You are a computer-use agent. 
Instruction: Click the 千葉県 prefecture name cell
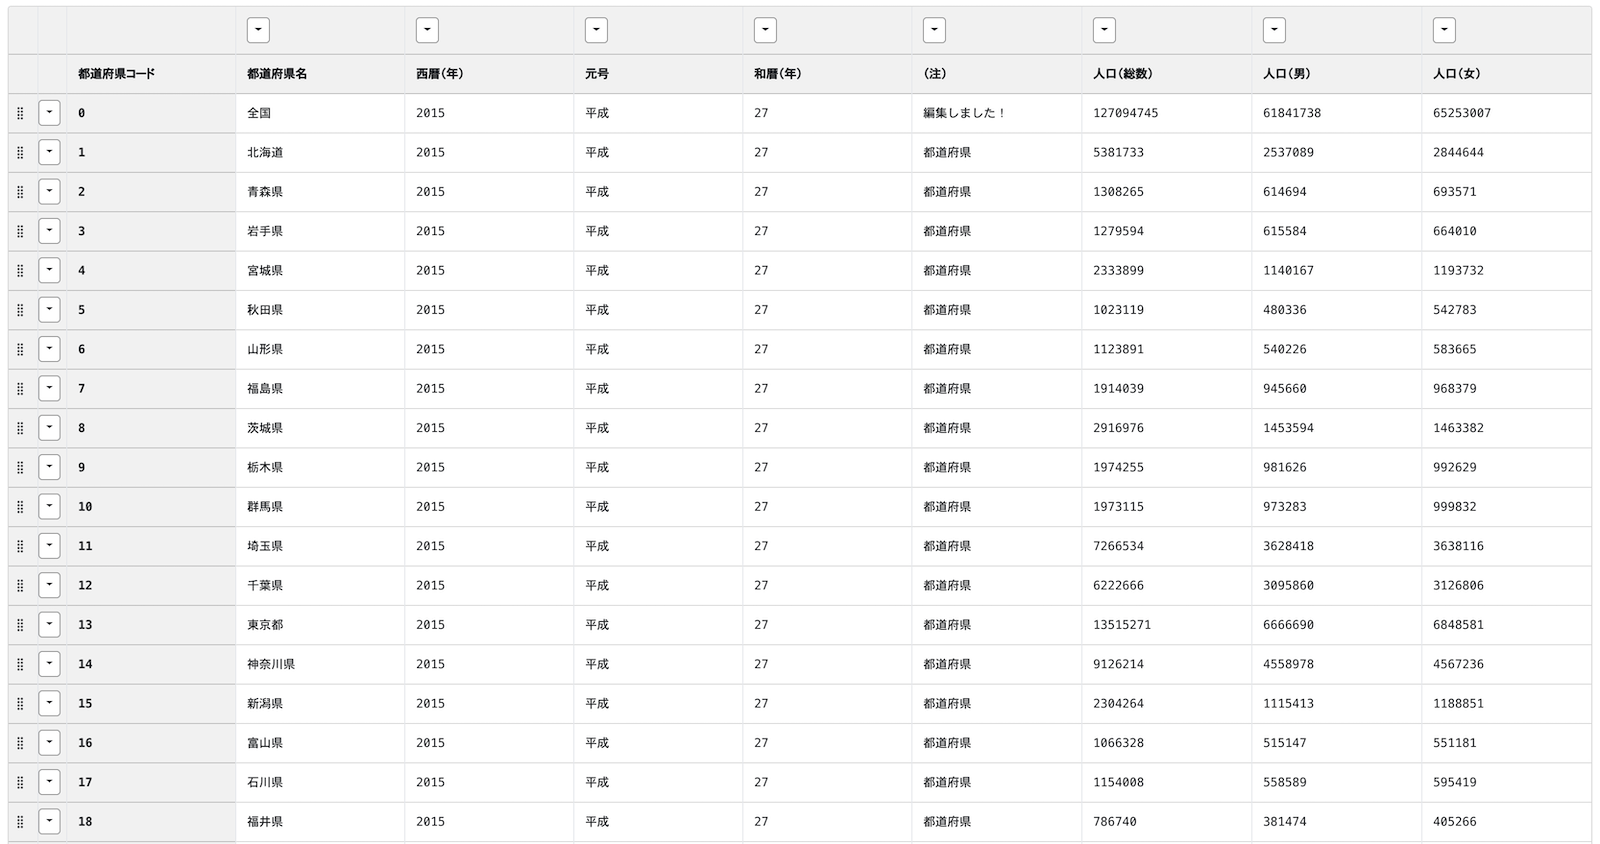(265, 586)
